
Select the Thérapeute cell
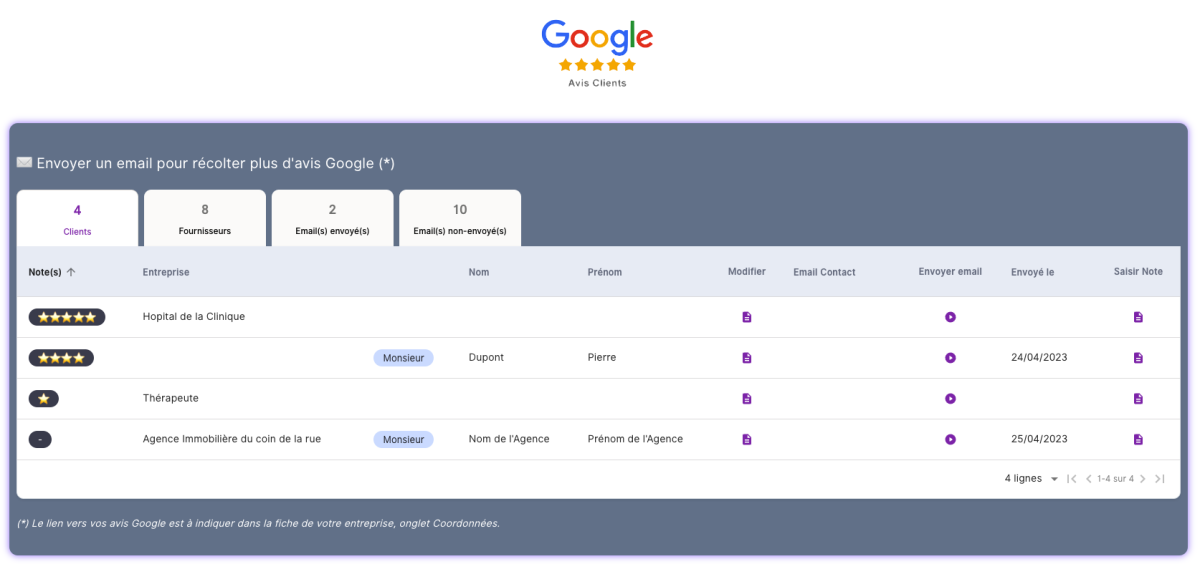click(x=171, y=398)
